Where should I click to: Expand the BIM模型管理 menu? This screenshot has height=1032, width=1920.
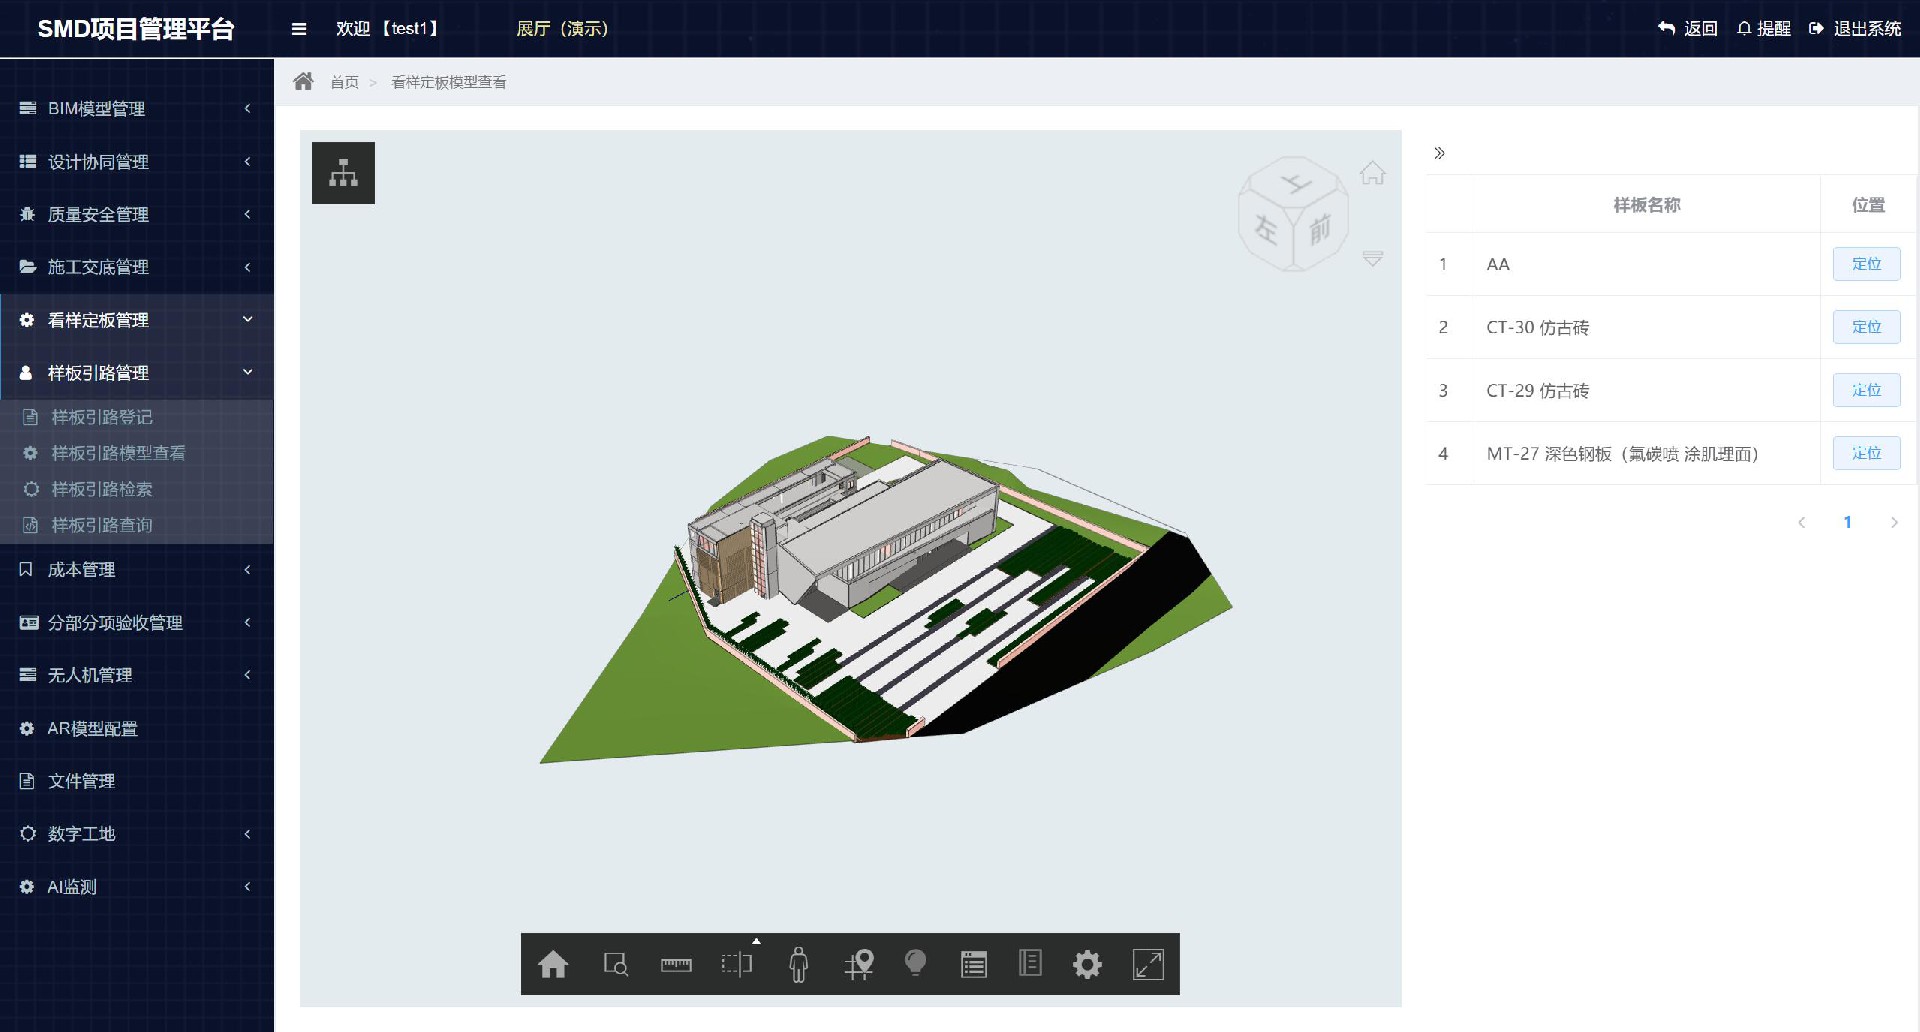coord(137,108)
